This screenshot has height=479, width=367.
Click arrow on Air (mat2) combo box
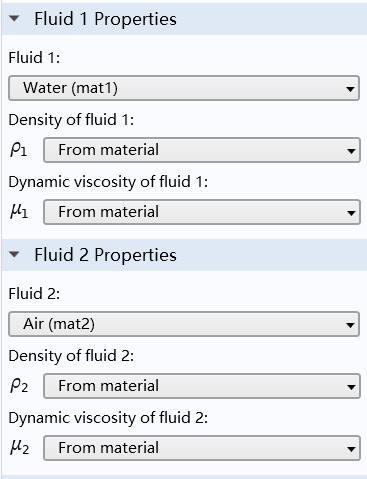click(x=350, y=325)
